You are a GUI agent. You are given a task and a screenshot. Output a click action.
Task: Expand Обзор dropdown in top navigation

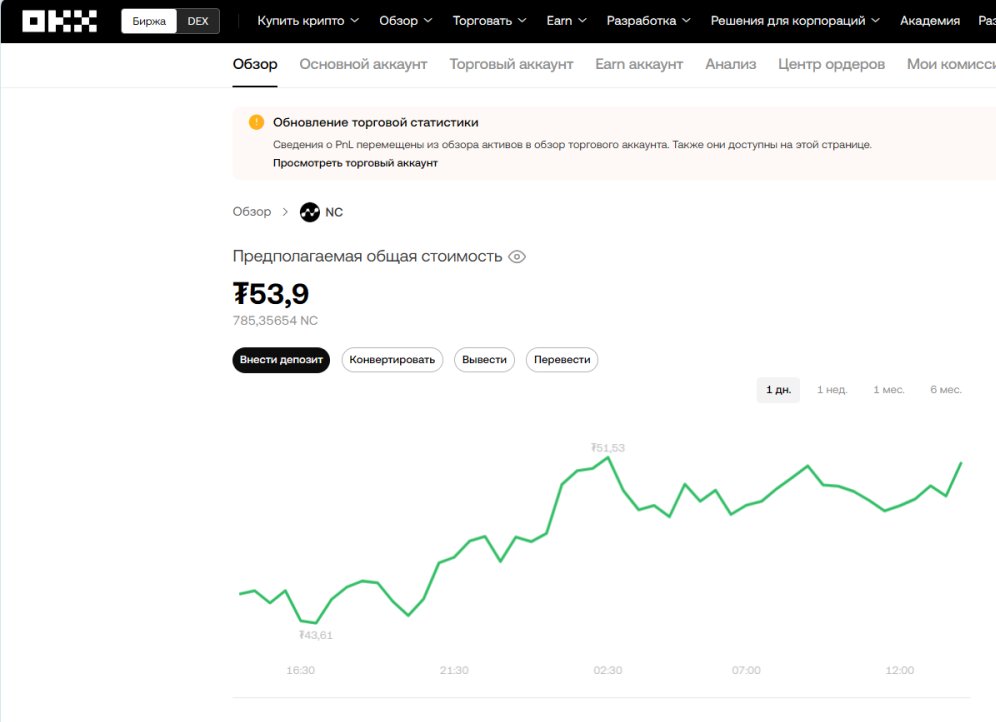point(406,21)
